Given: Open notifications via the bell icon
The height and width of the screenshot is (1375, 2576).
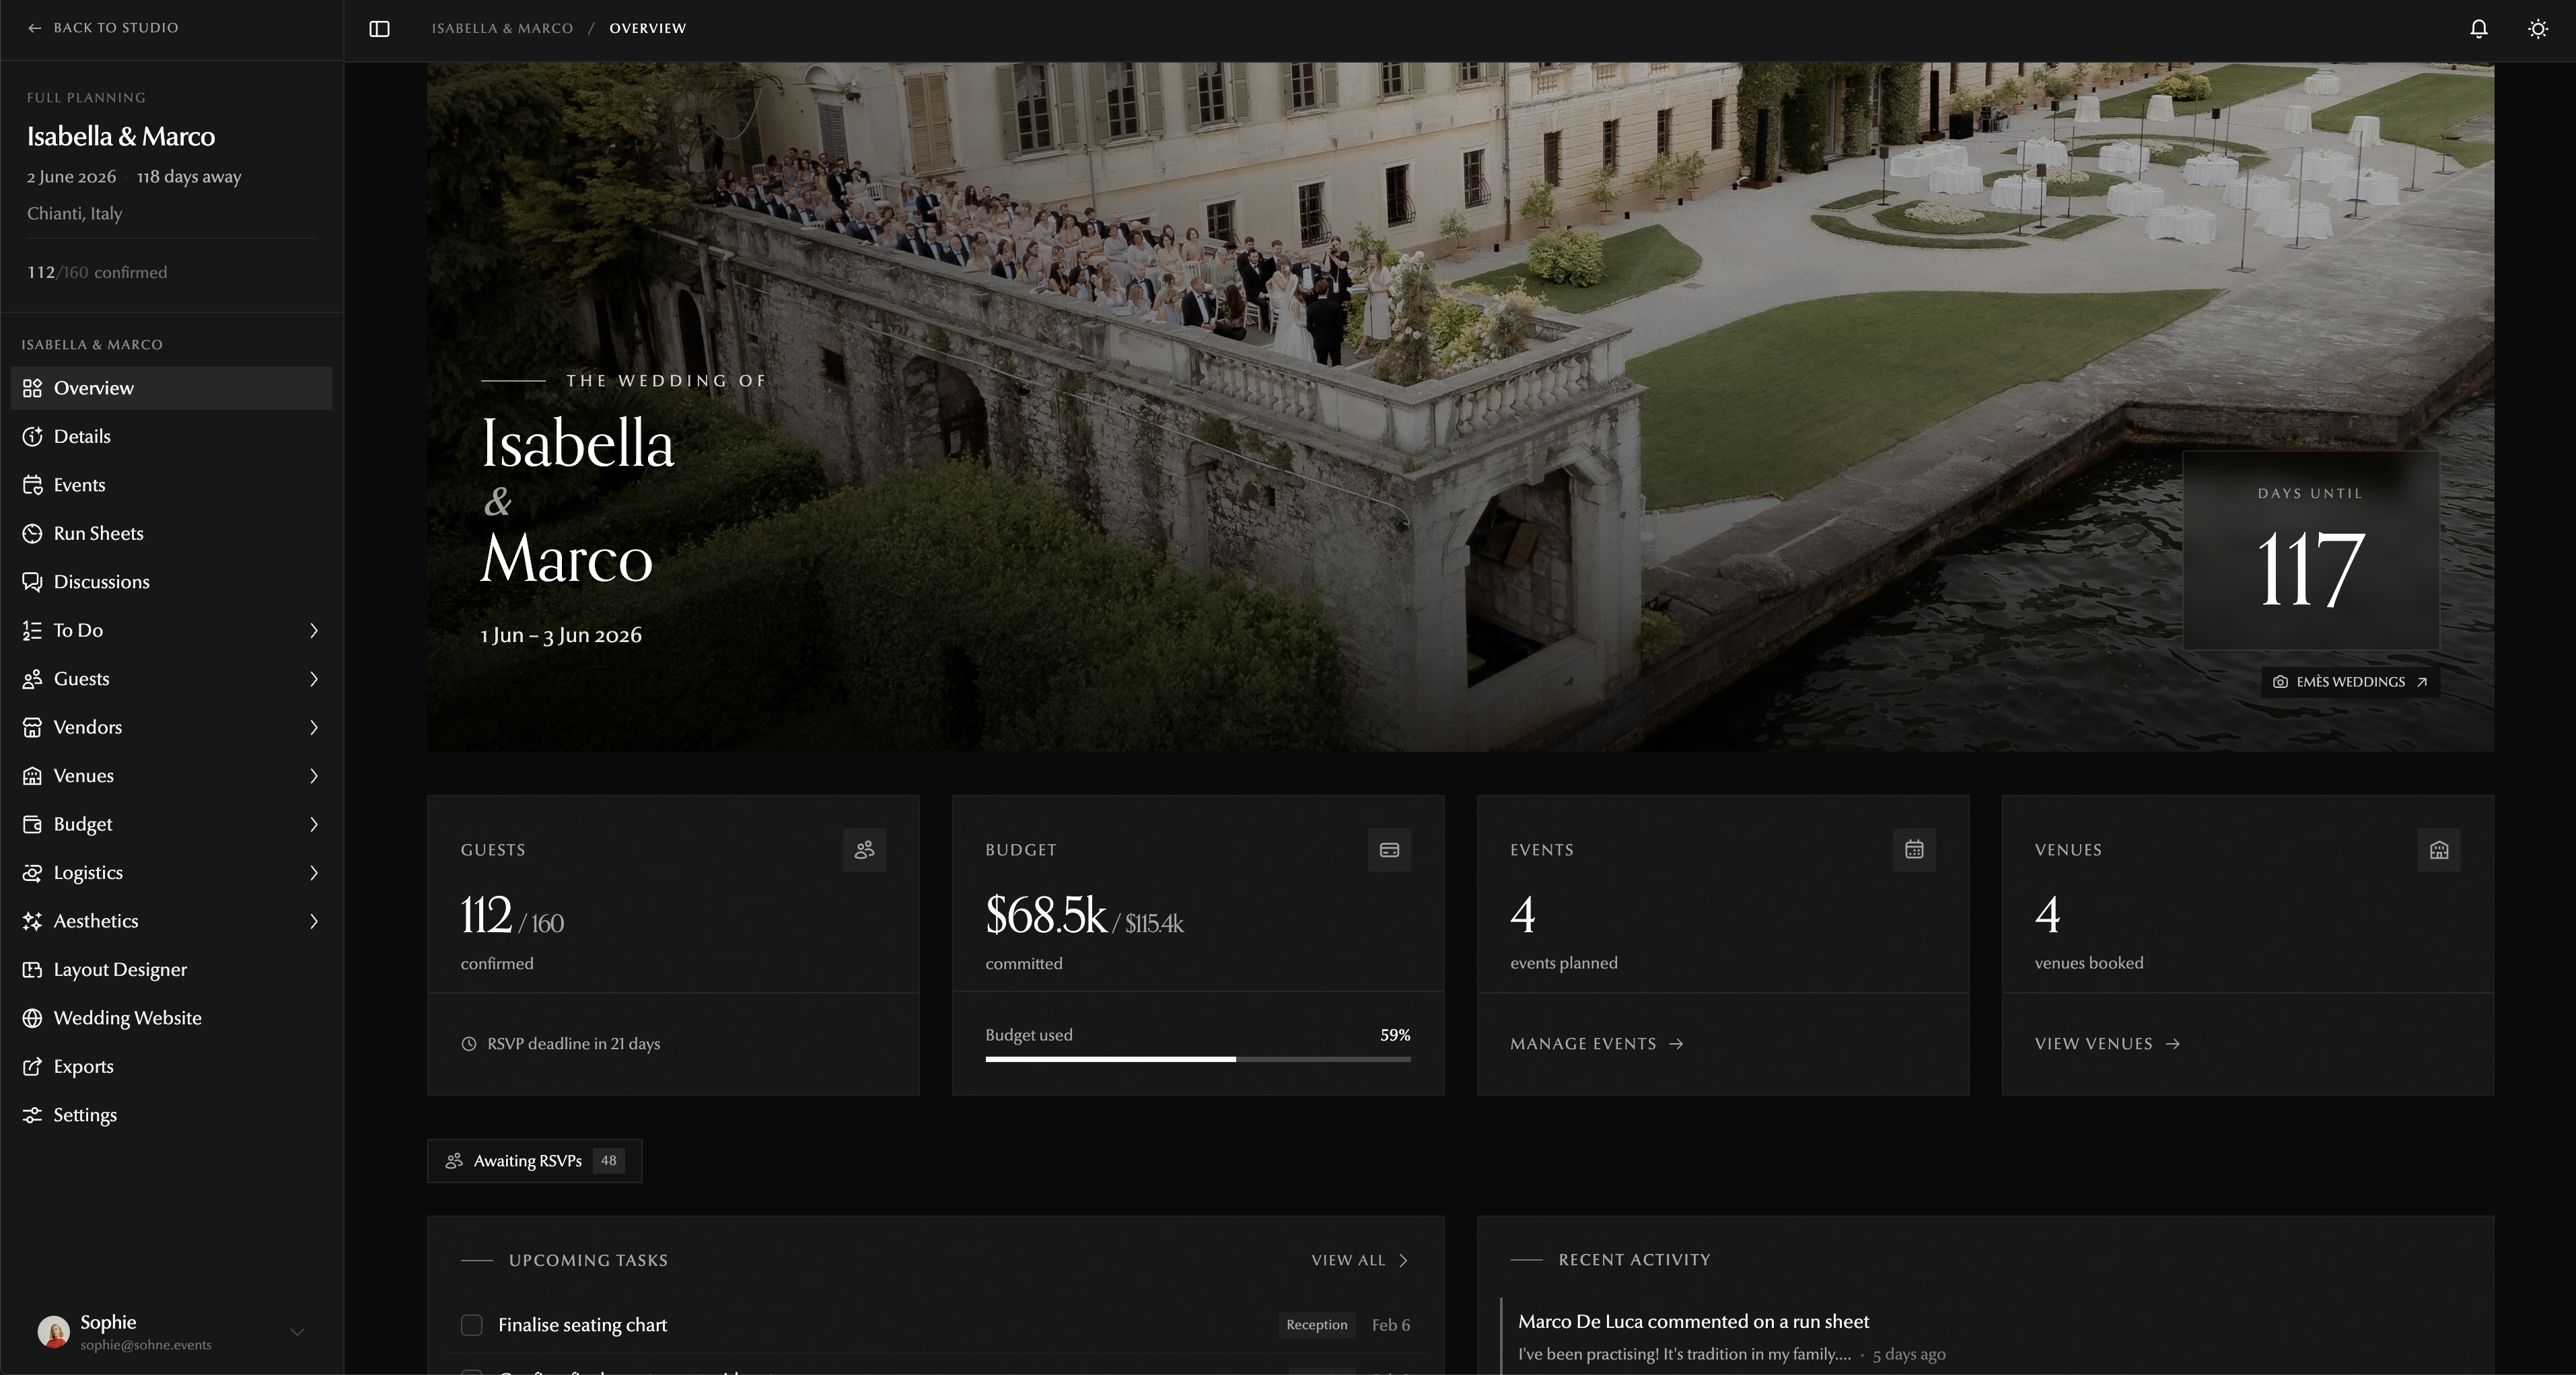Looking at the screenshot, I should pyautogui.click(x=2478, y=28).
